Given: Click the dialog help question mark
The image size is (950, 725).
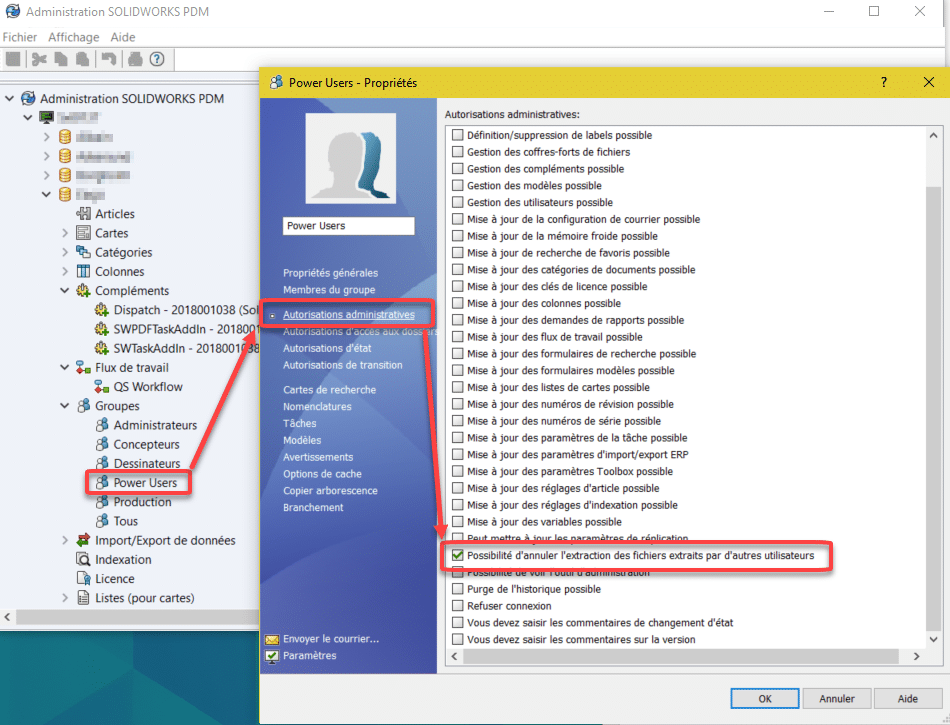Looking at the screenshot, I should (883, 82).
